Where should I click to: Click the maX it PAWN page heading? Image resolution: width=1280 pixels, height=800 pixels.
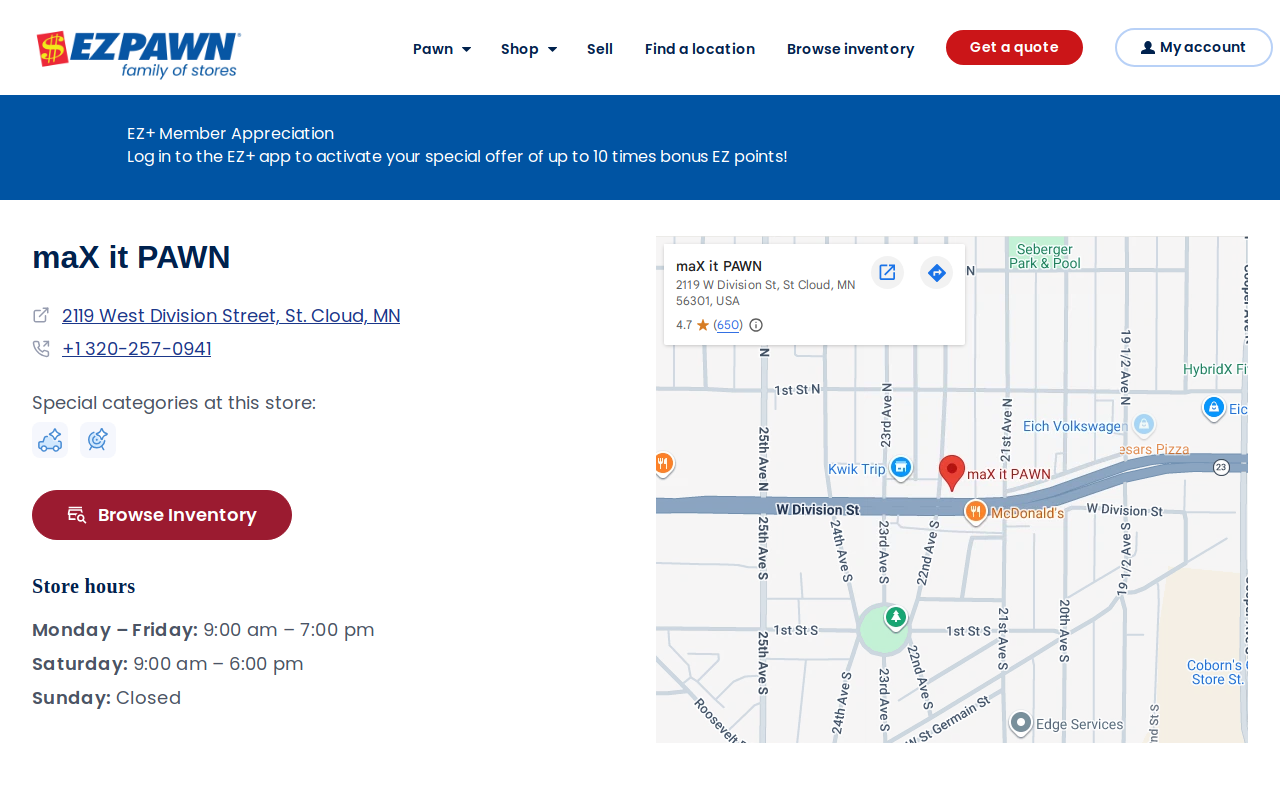click(131, 257)
